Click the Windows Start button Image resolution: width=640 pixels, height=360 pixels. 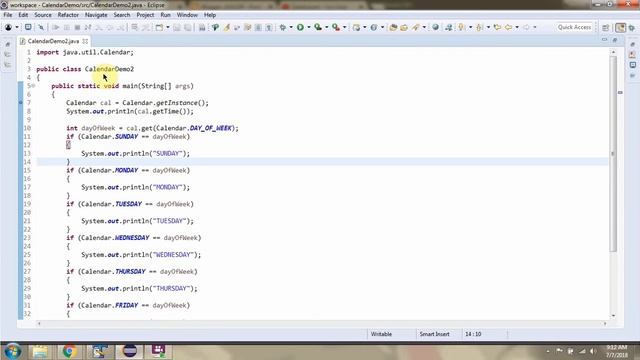tap(12, 351)
